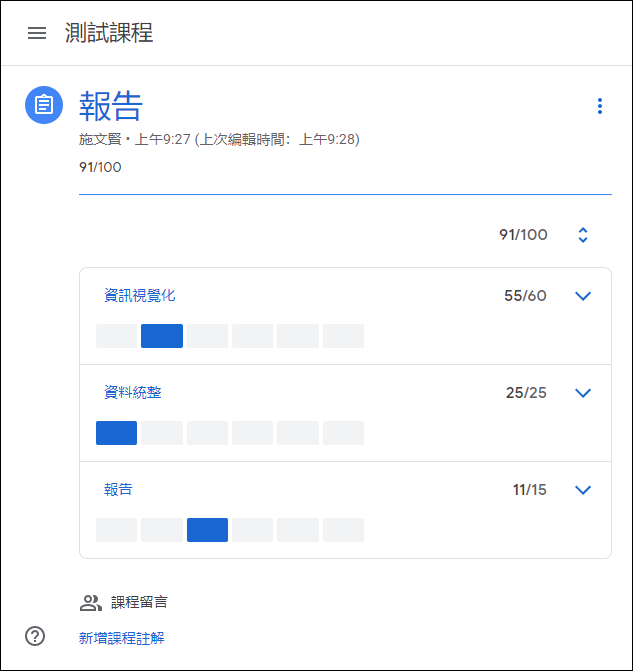
Task: Choose the last rating level for 資料統整
Action: click(x=343, y=433)
